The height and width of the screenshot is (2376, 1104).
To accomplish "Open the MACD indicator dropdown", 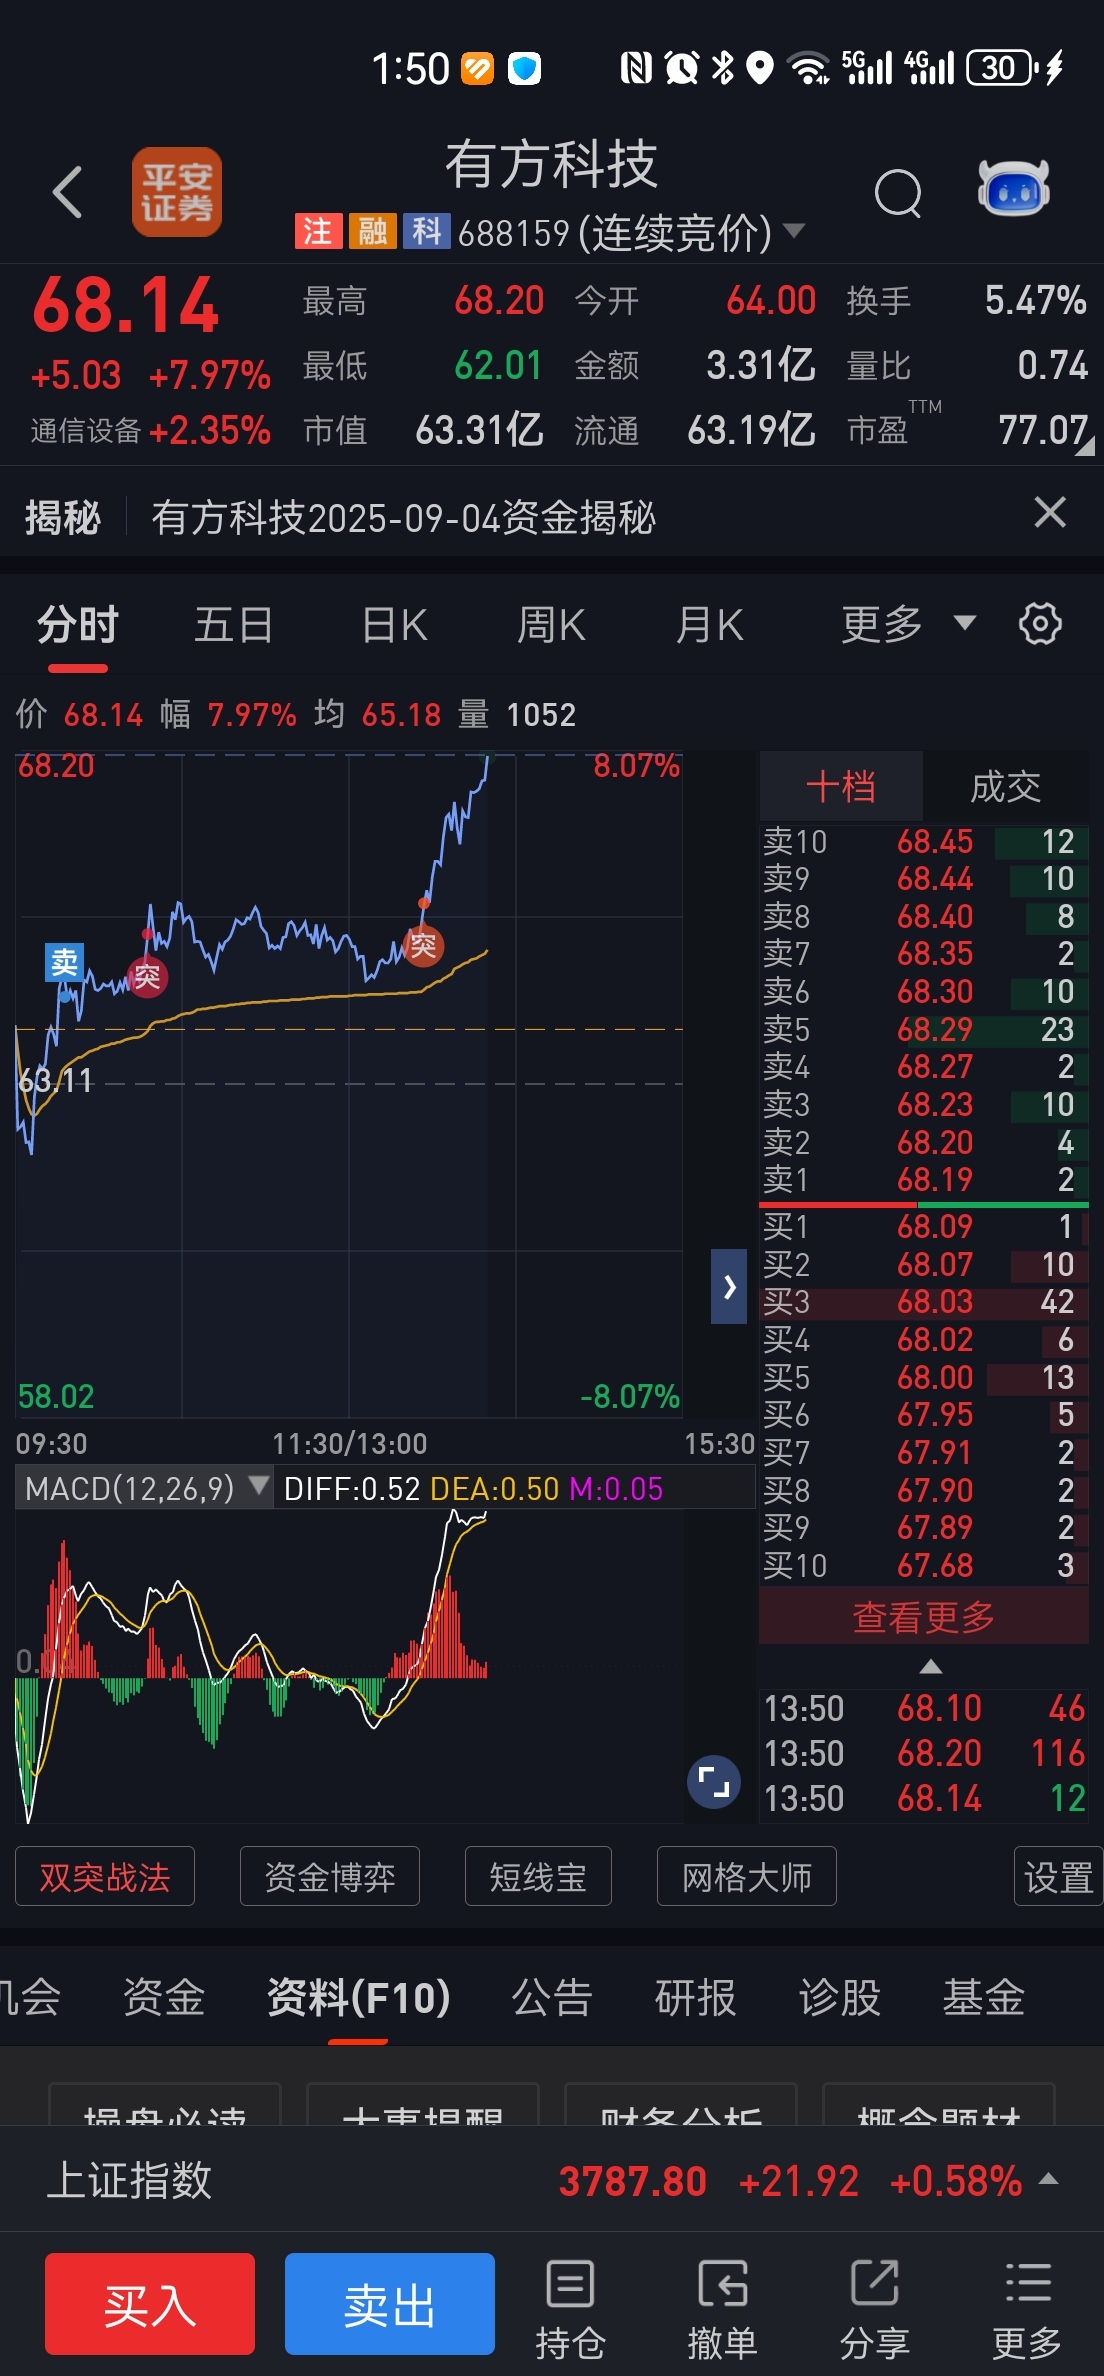I will (x=144, y=1488).
